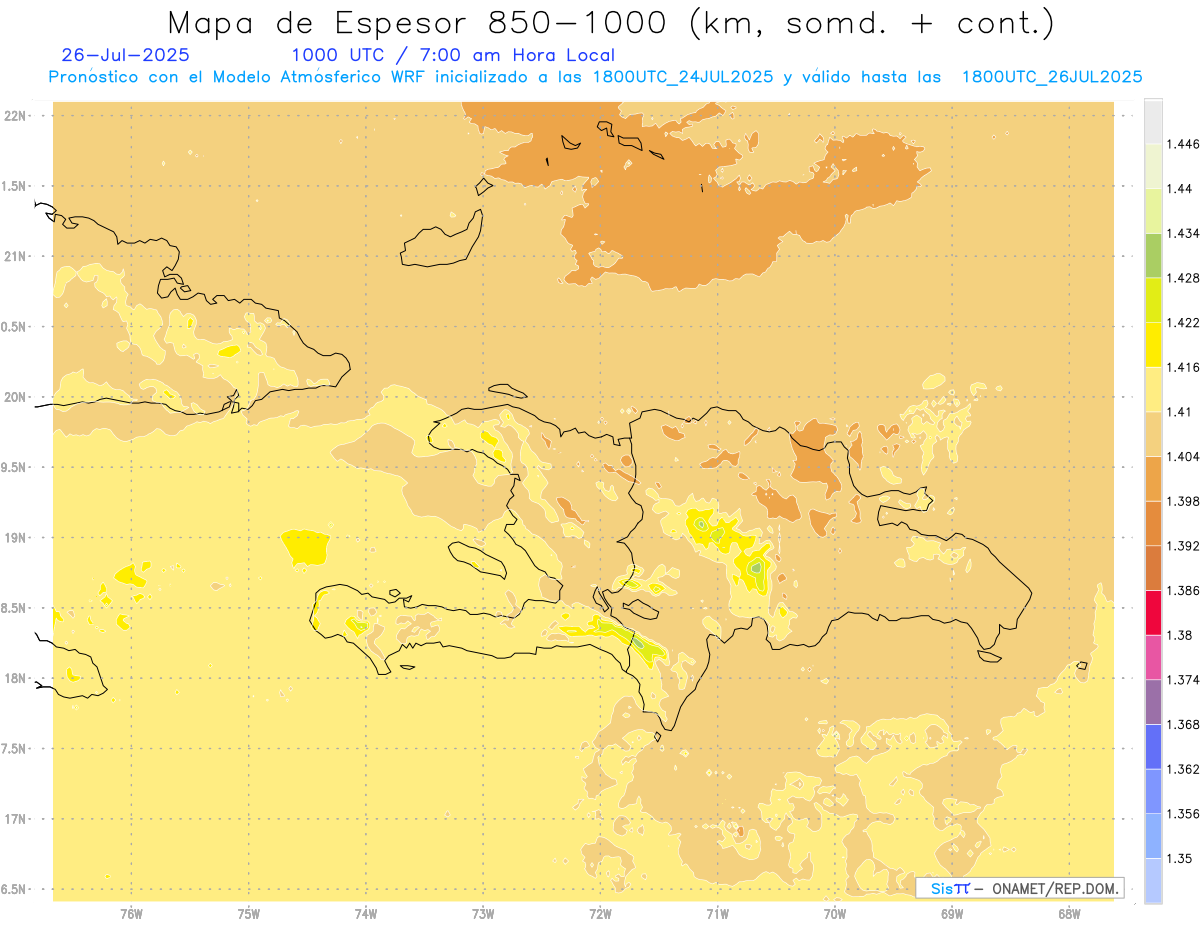This screenshot has width=1200, height=927.
Task: Click the 7.5N axis label
Action: pos(15,749)
